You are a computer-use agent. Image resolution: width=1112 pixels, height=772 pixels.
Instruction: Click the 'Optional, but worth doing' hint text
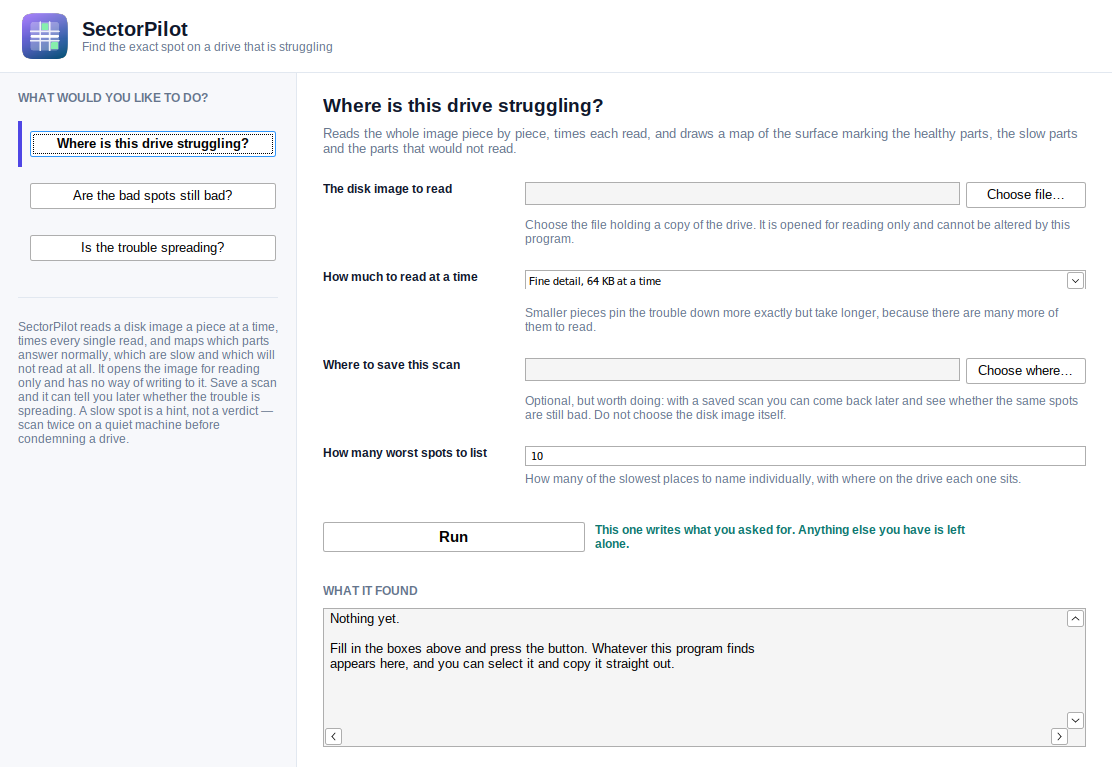point(801,408)
